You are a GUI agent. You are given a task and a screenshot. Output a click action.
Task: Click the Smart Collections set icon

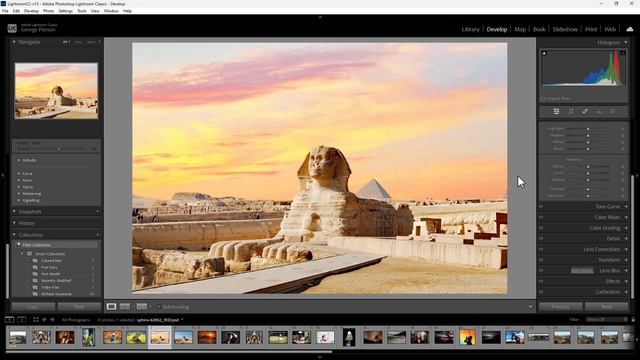tap(29, 254)
